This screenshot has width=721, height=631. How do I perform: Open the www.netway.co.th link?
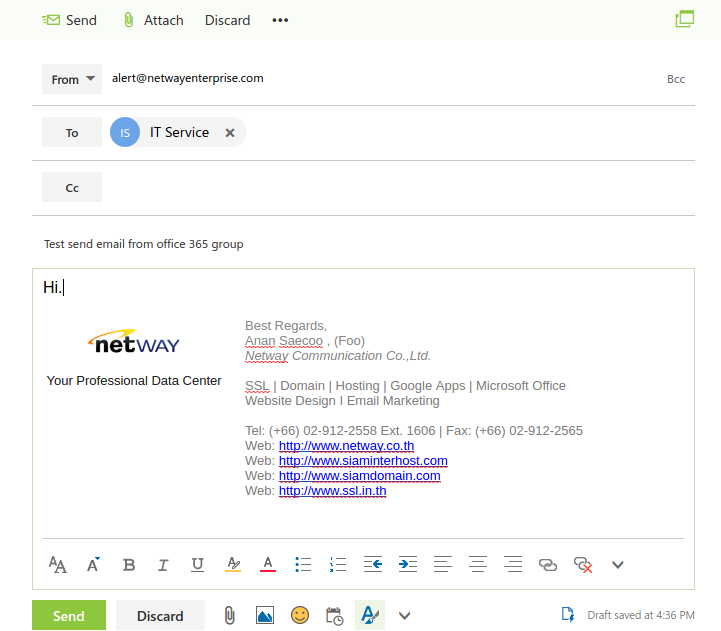(346, 446)
